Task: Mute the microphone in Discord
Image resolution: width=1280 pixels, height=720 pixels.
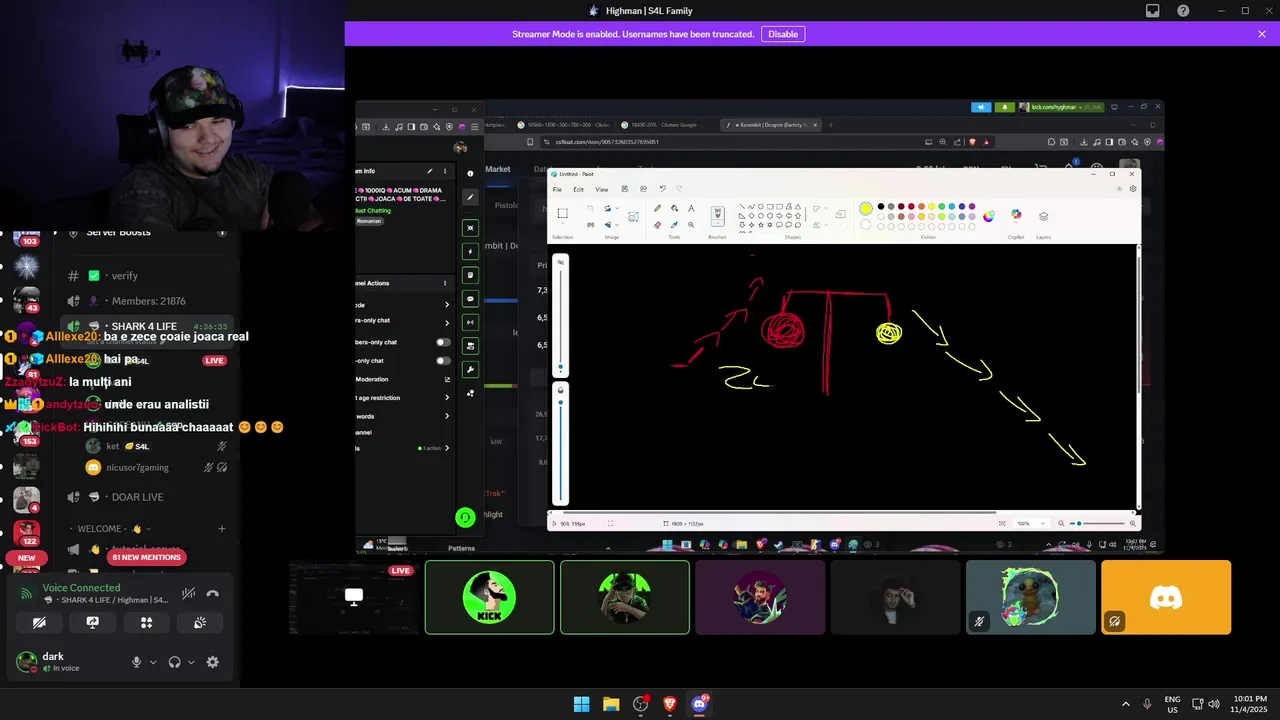Action: coord(137,662)
